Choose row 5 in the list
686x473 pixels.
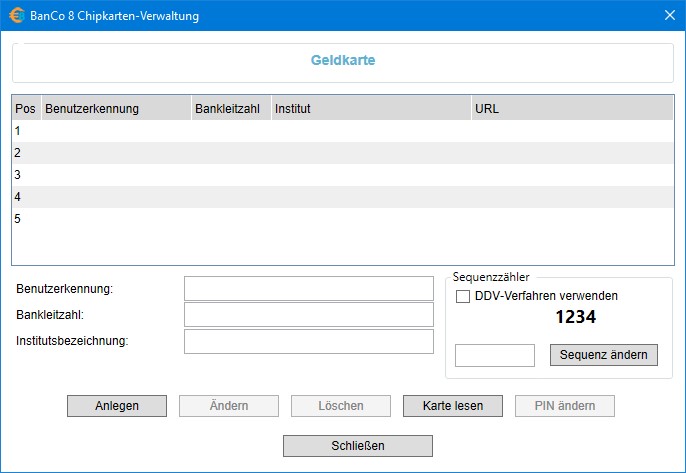[342, 219]
